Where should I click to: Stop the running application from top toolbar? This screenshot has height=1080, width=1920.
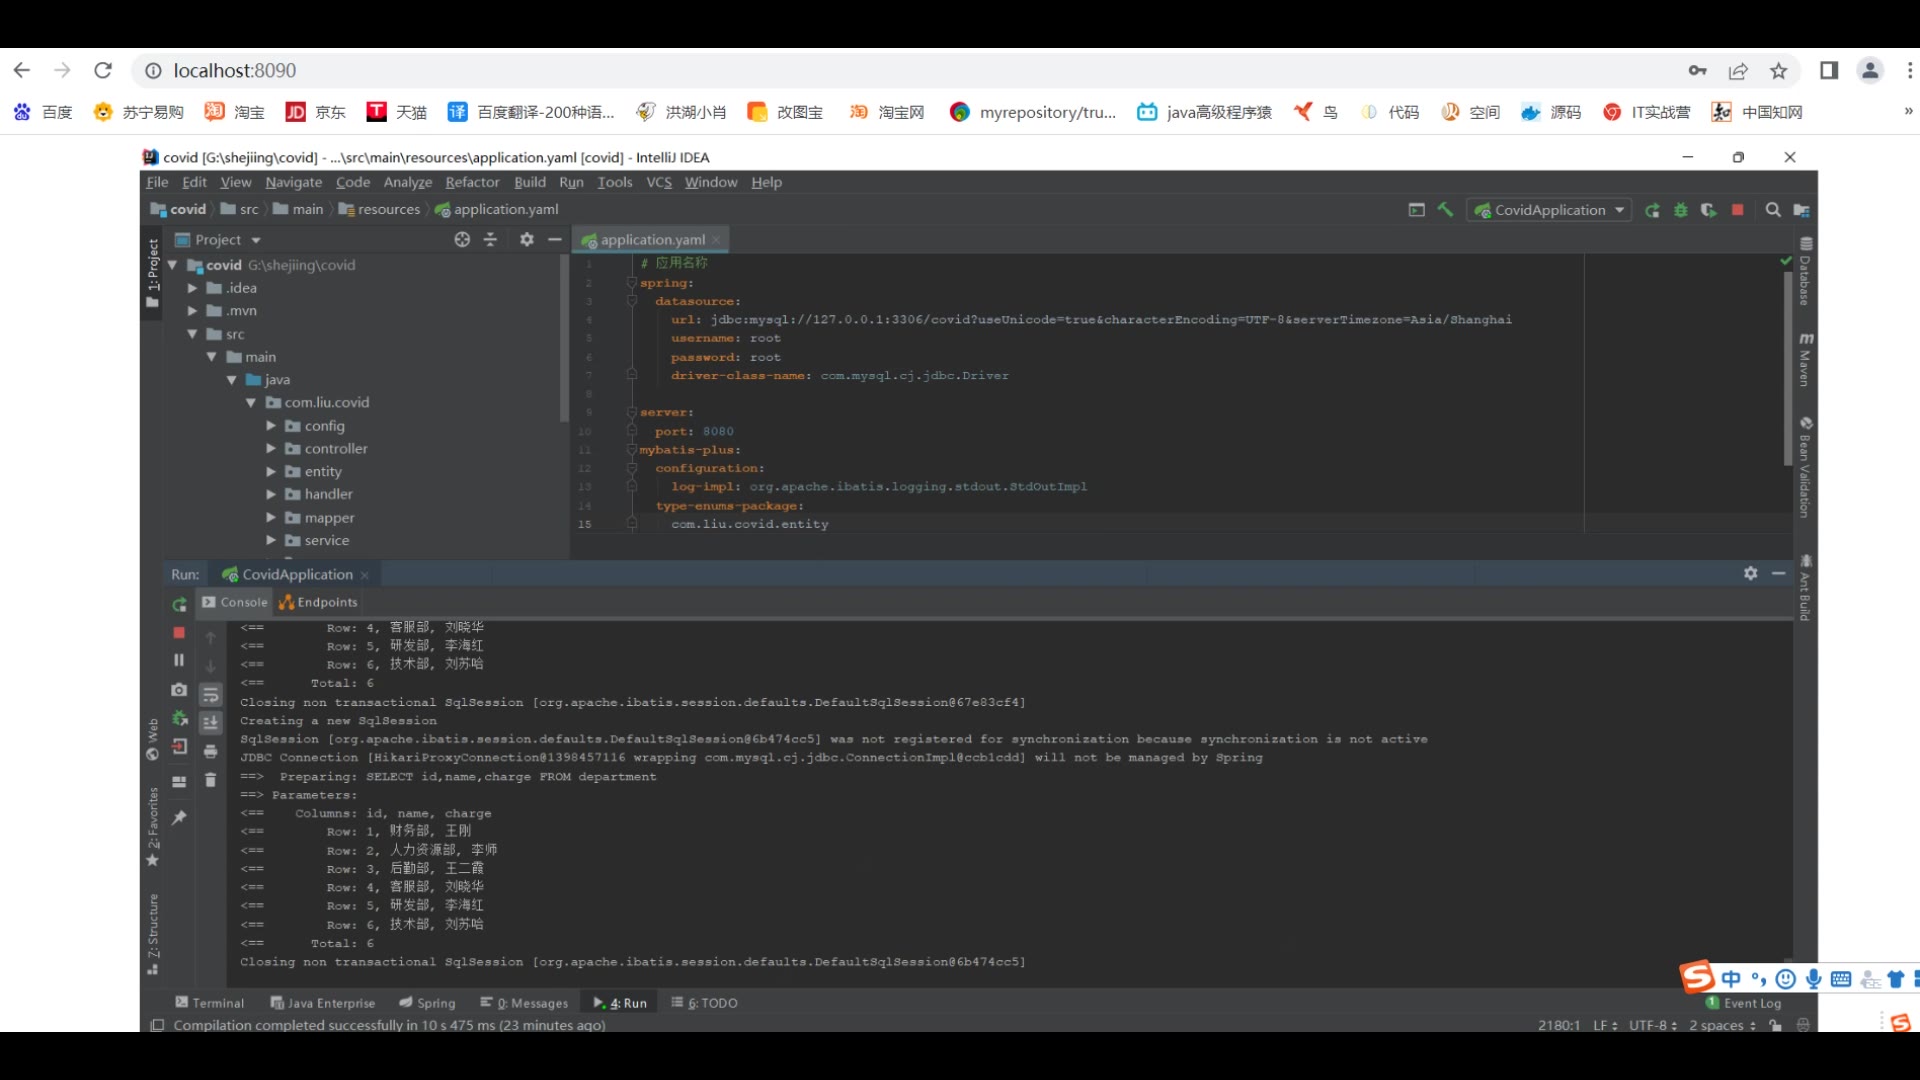click(x=1738, y=210)
